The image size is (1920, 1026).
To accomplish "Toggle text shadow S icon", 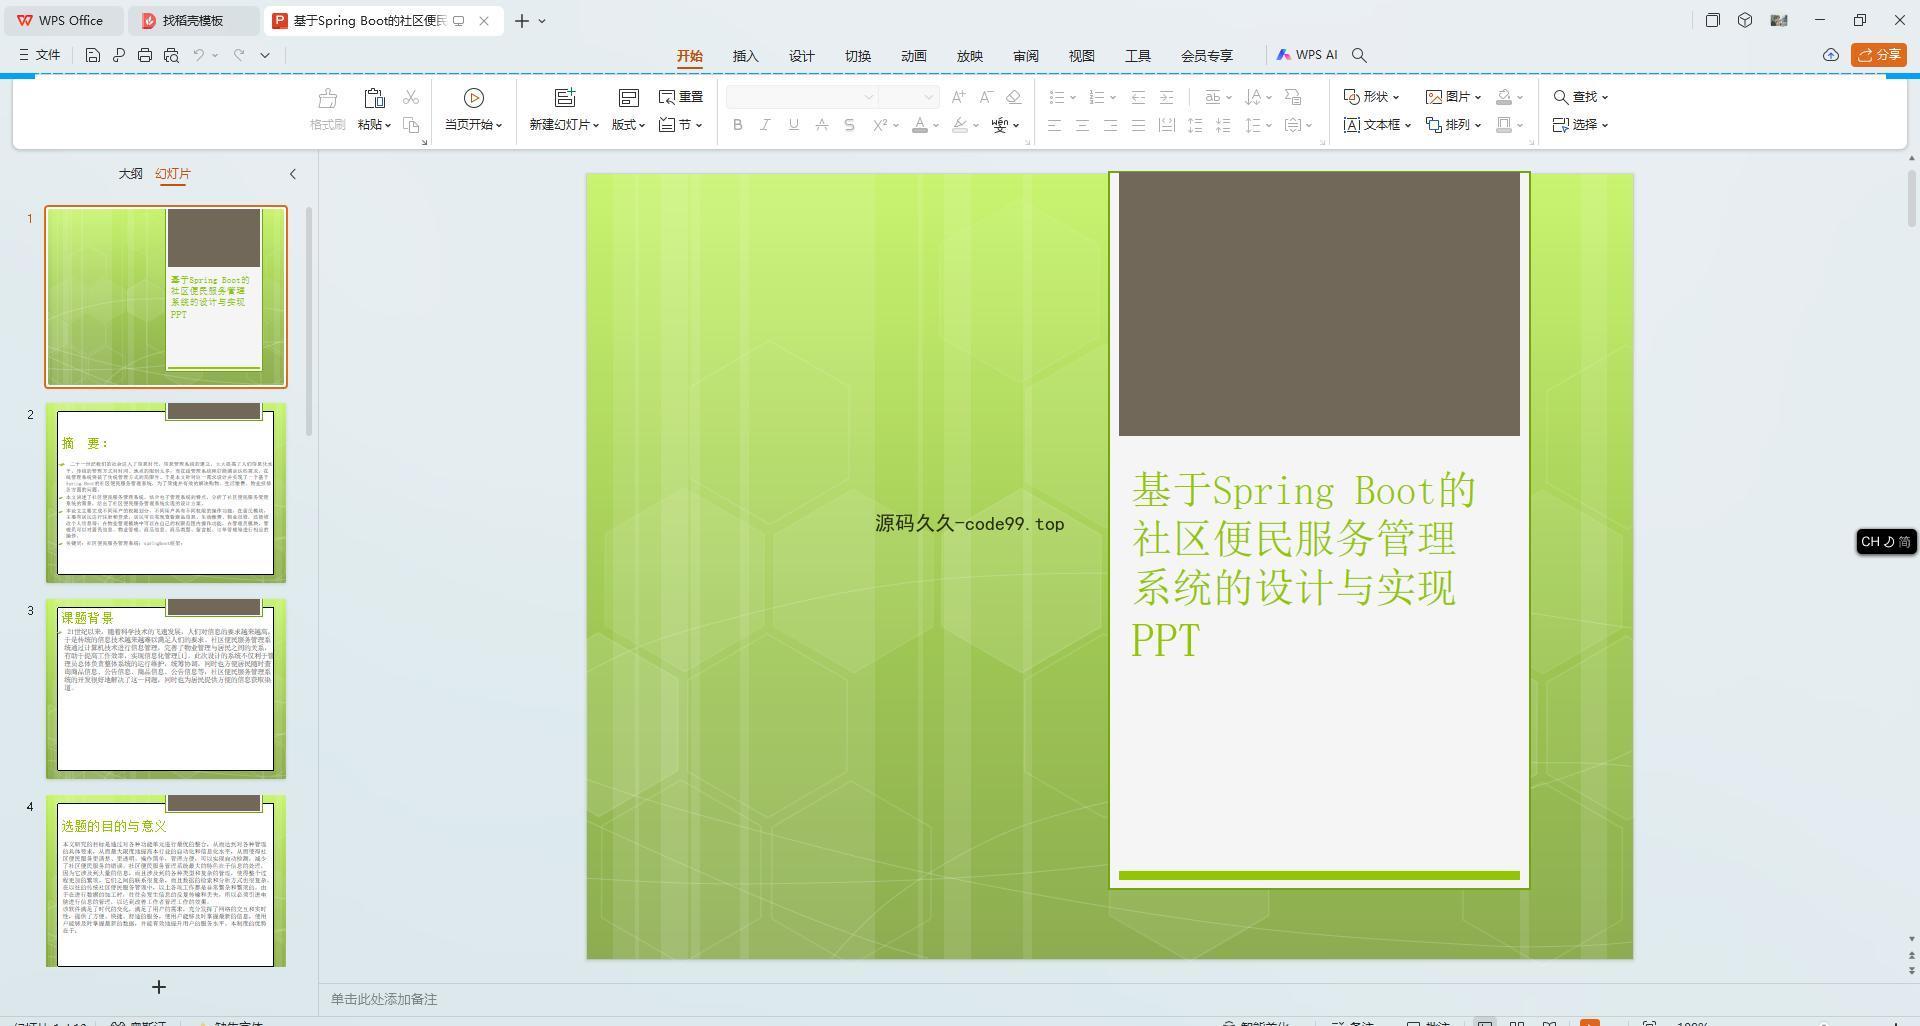I will pyautogui.click(x=850, y=125).
